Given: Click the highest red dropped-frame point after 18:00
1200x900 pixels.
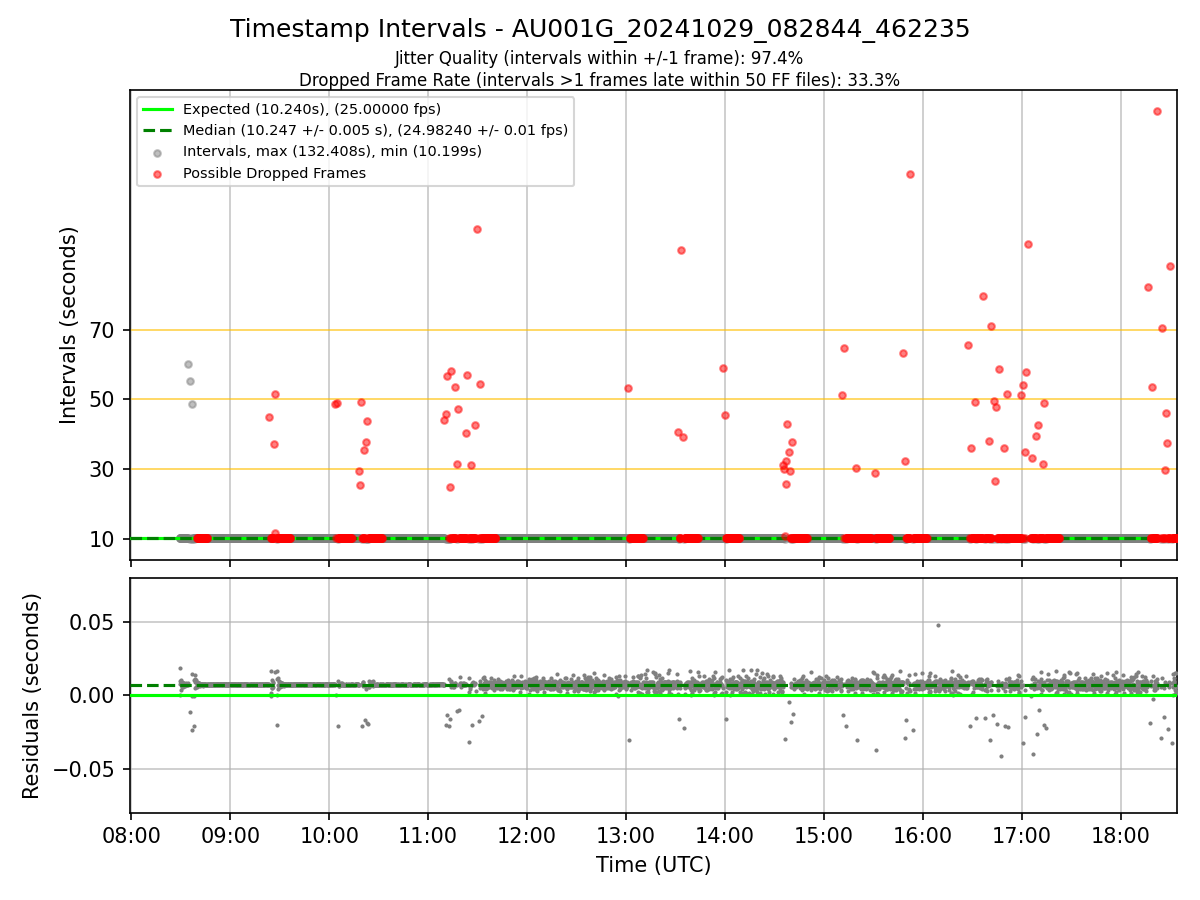Looking at the screenshot, I should point(1157,111).
